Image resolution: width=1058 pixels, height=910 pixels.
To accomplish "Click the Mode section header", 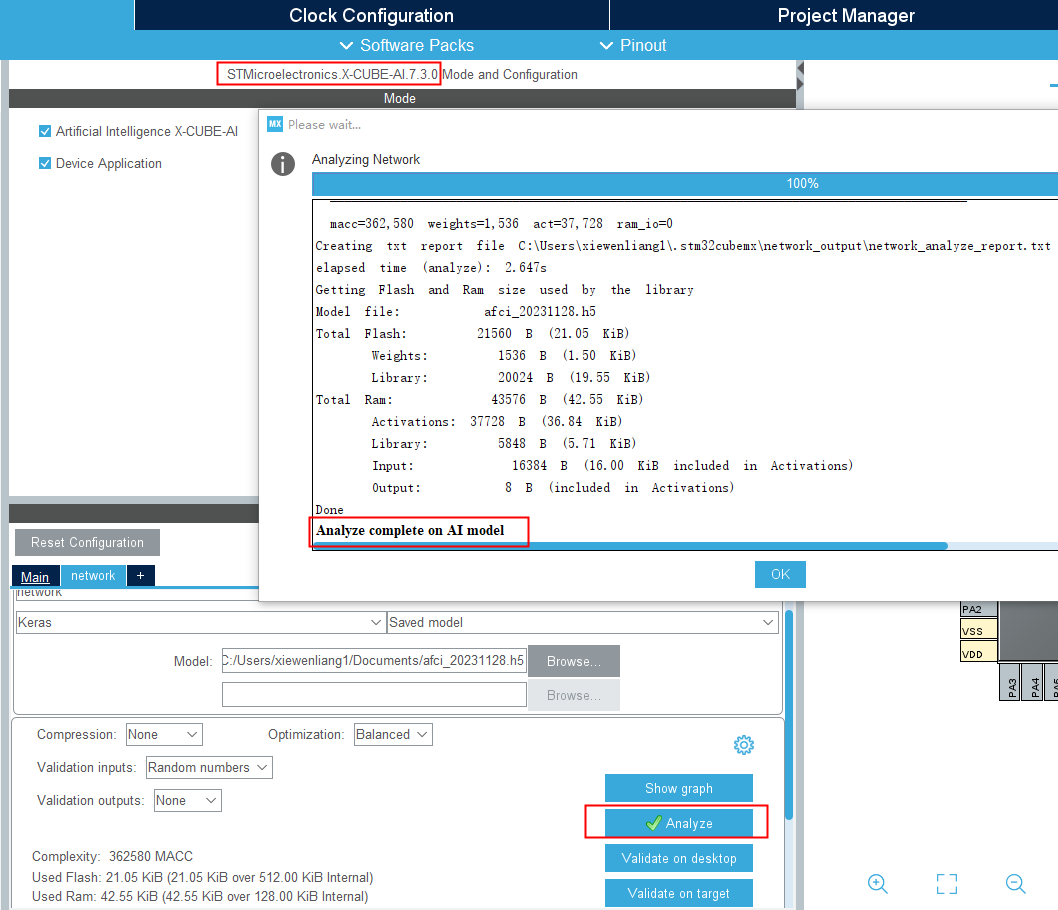I will [402, 98].
